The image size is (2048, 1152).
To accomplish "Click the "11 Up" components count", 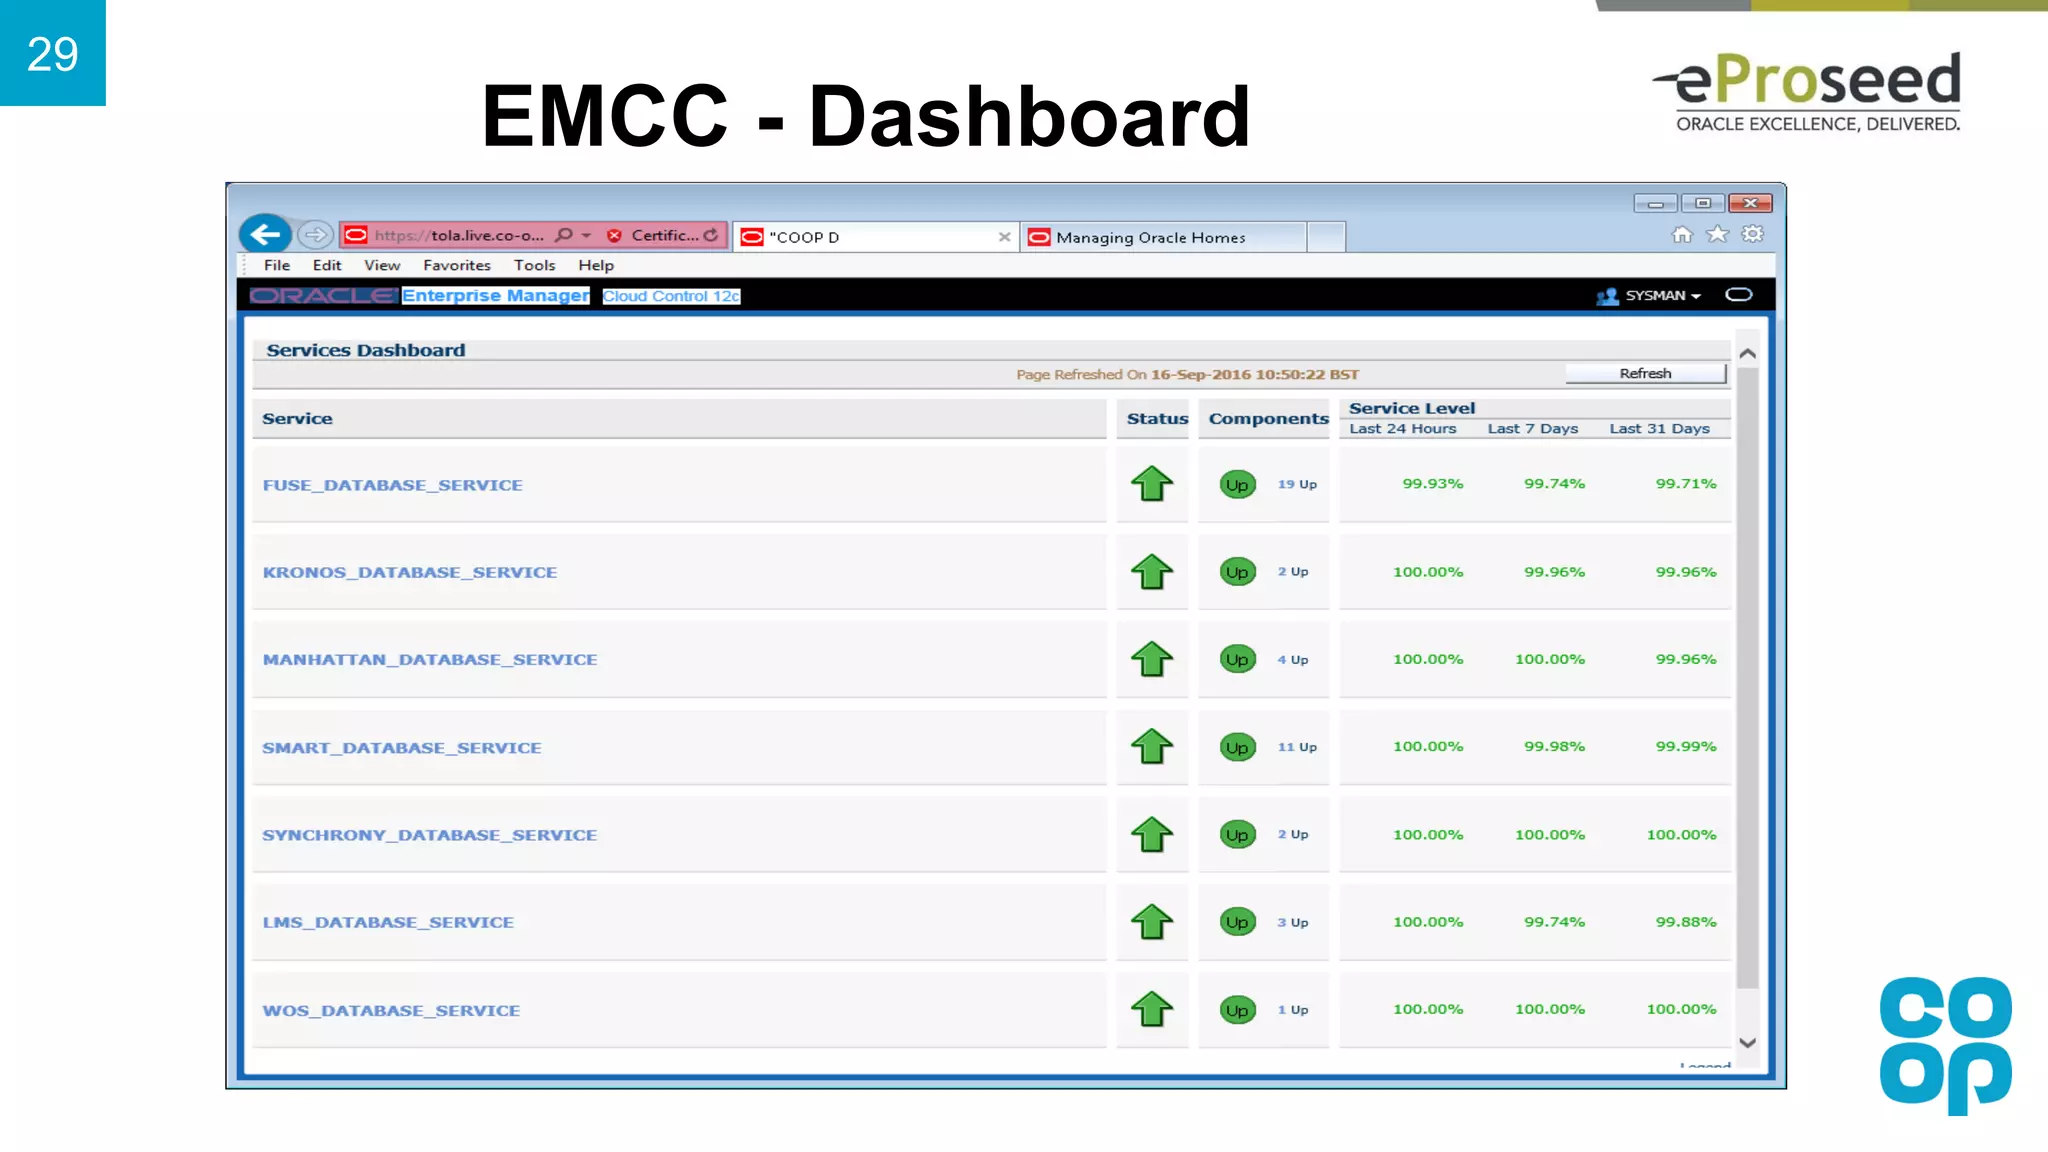I will [1297, 747].
